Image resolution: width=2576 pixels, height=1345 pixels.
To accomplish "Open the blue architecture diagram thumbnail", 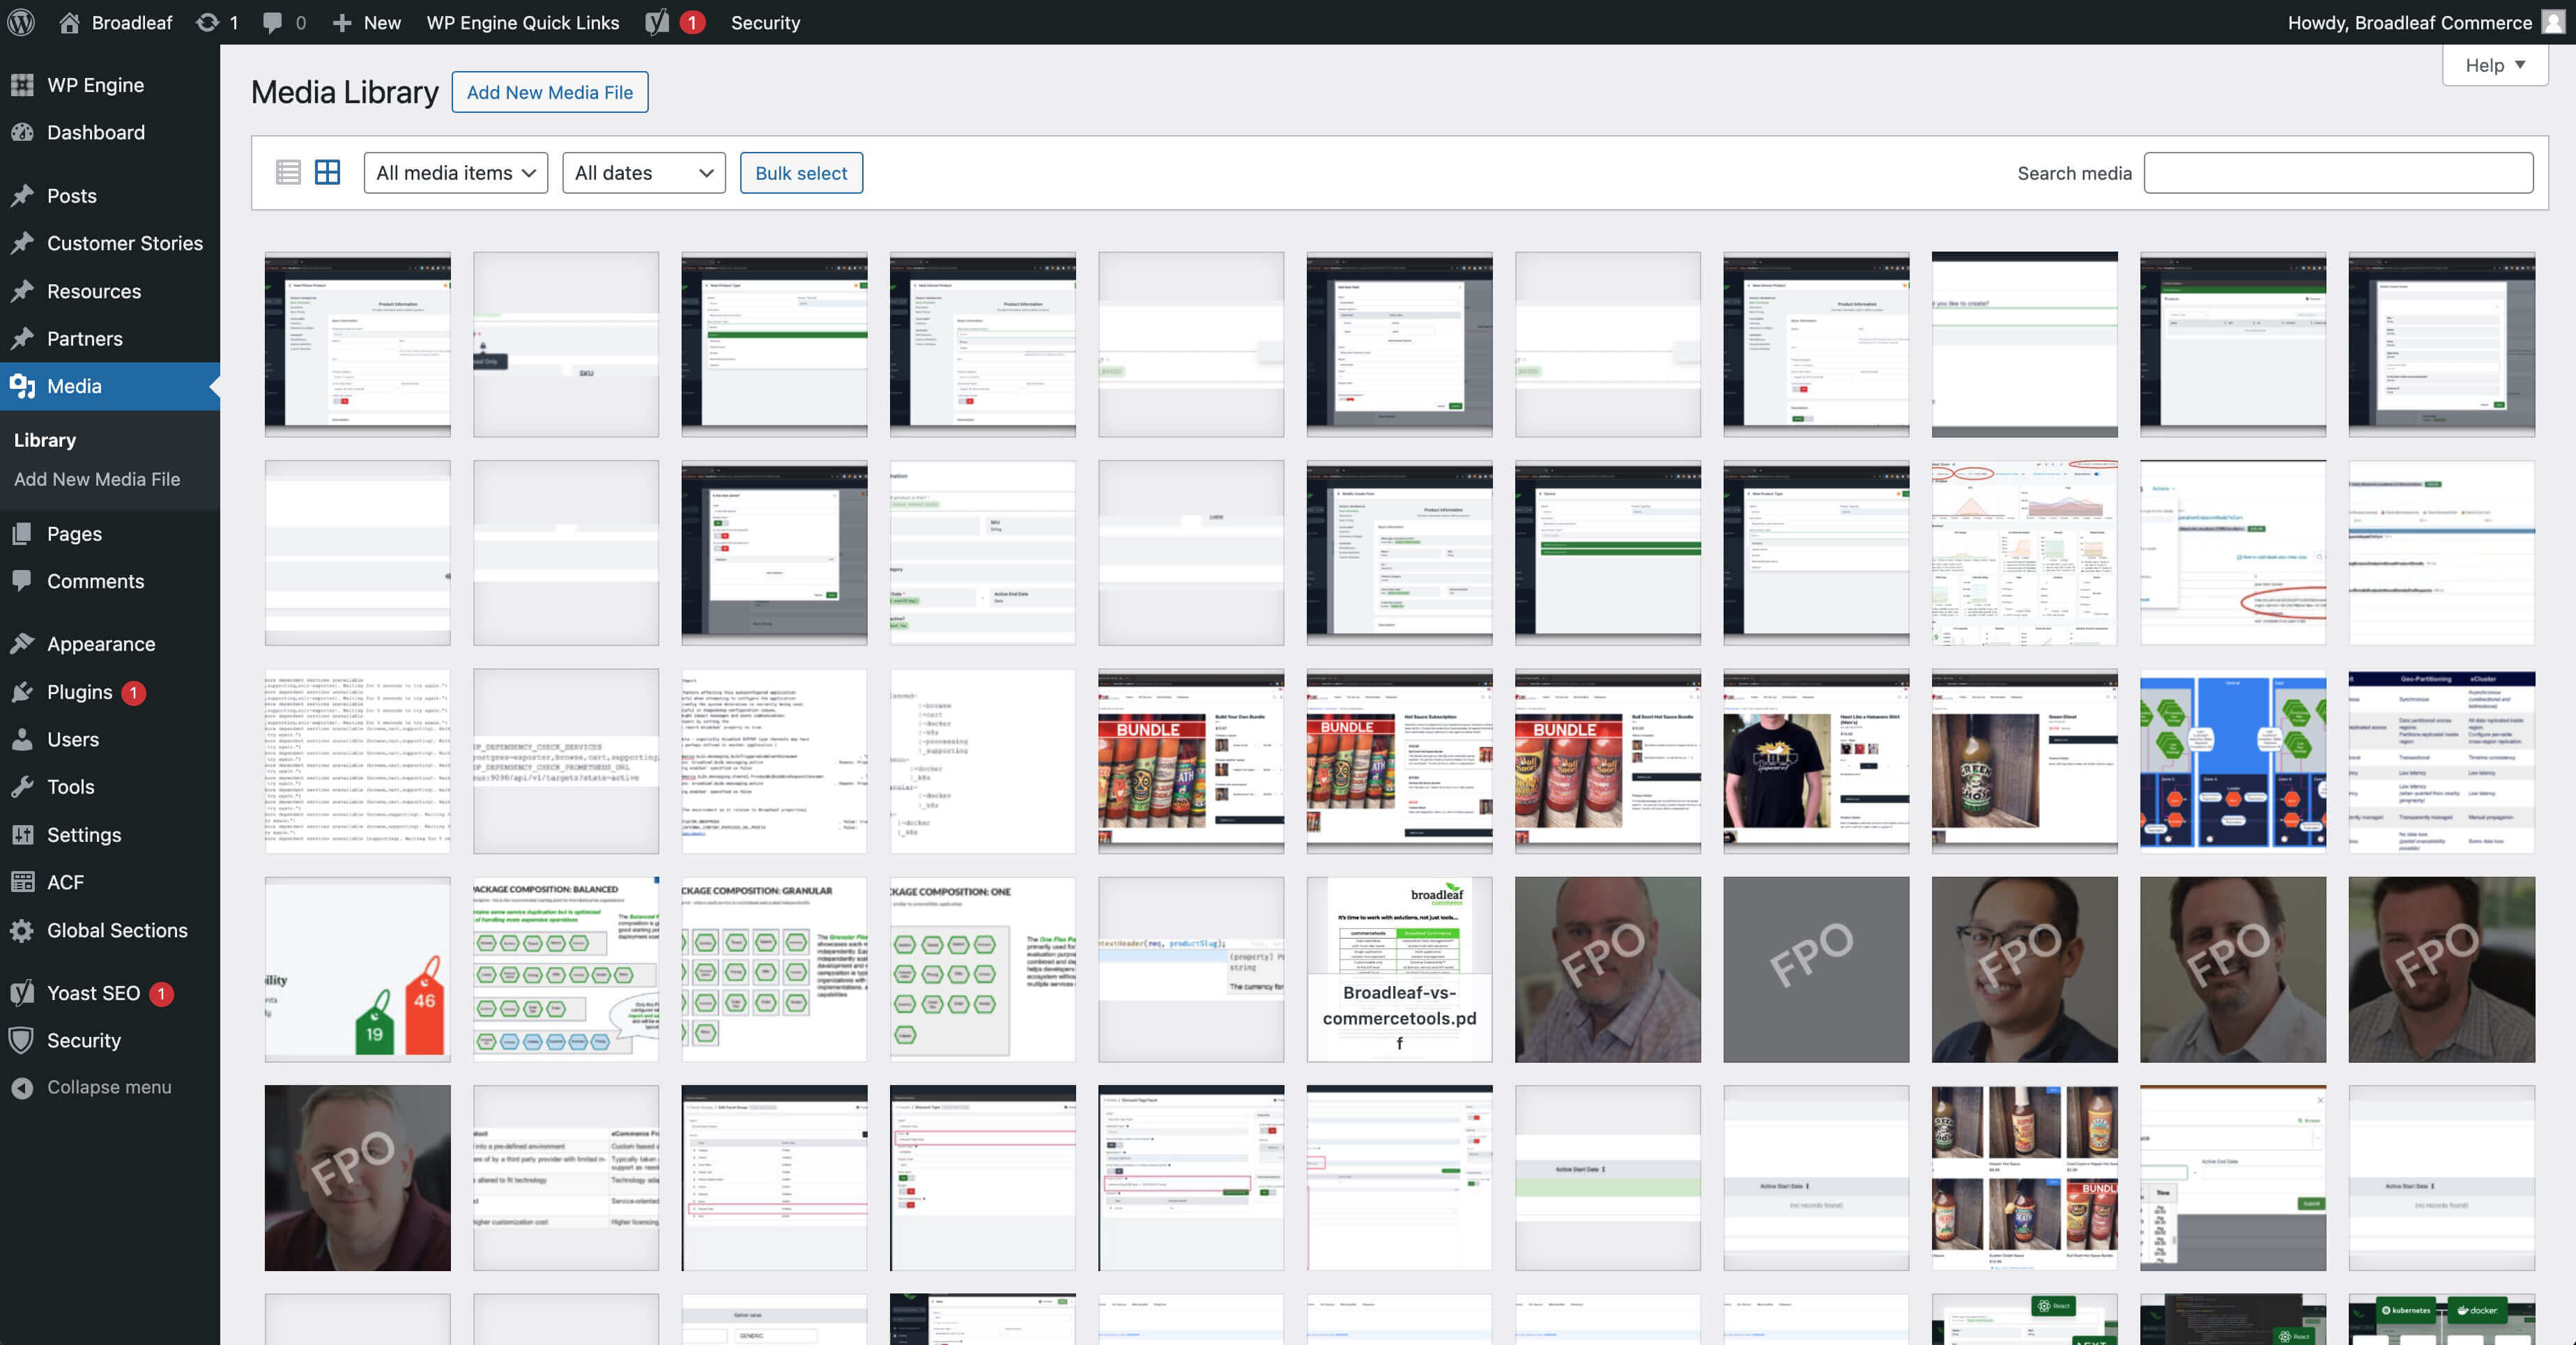I will (2233, 761).
